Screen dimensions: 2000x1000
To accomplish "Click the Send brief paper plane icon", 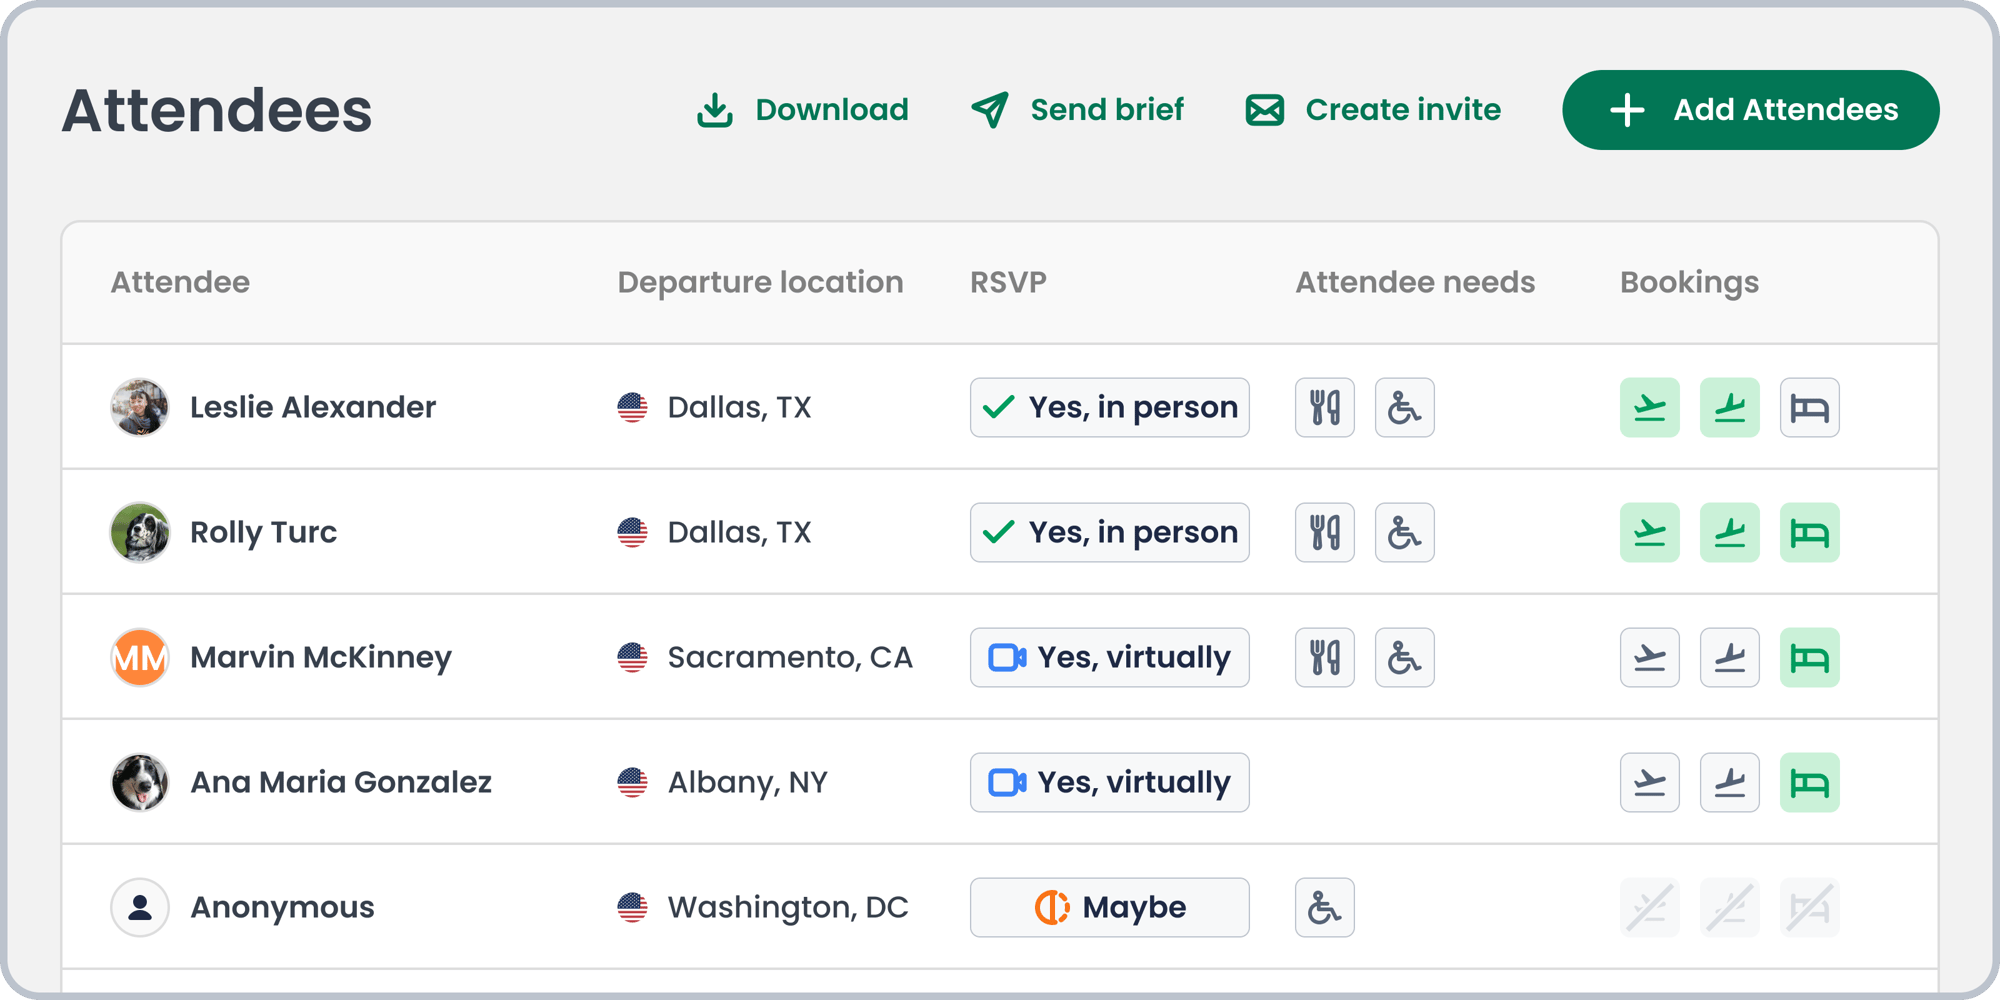I will [x=988, y=110].
